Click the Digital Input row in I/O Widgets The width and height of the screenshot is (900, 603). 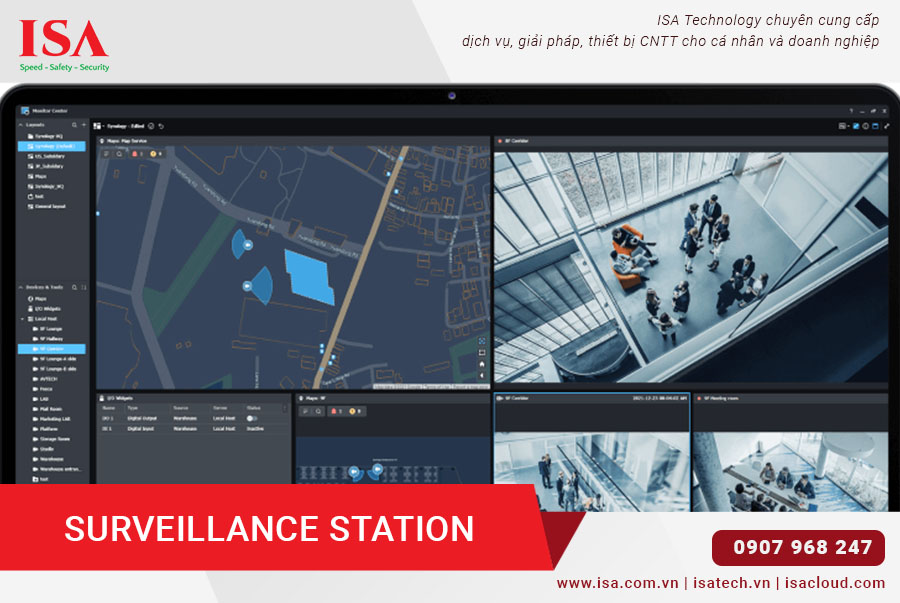[191, 429]
